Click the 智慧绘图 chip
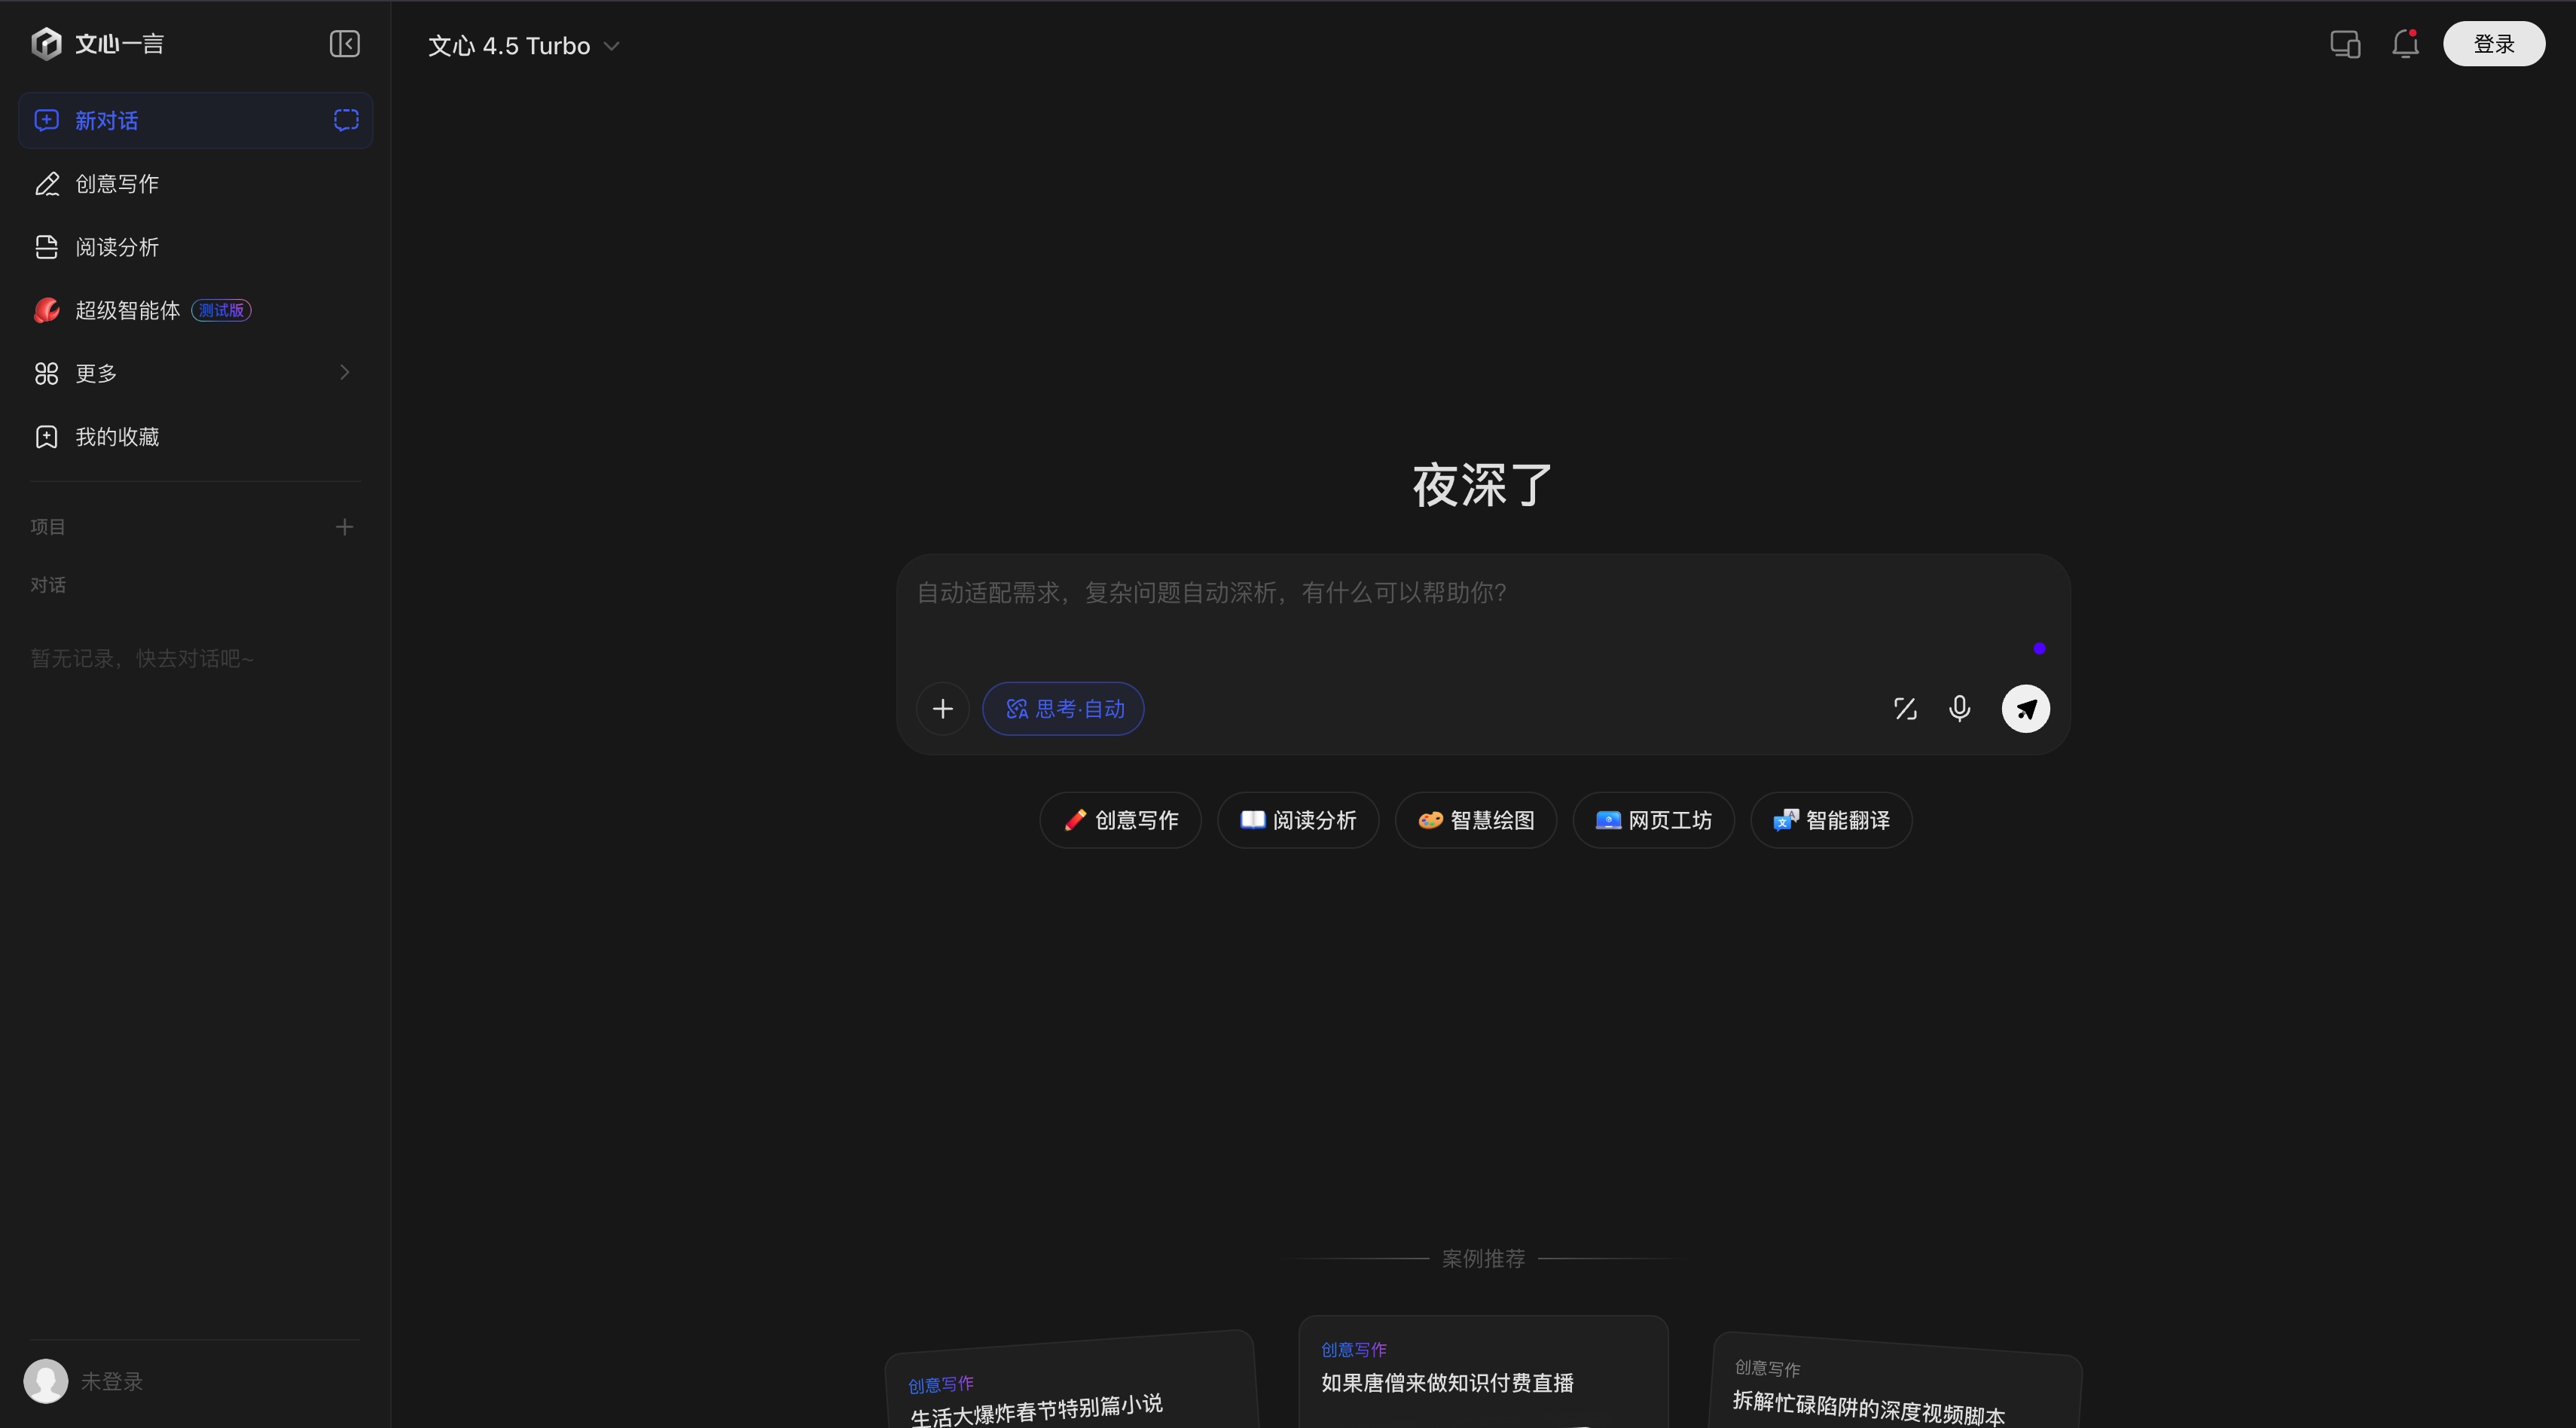Screen dimensions: 2576x1428 point(1476,820)
